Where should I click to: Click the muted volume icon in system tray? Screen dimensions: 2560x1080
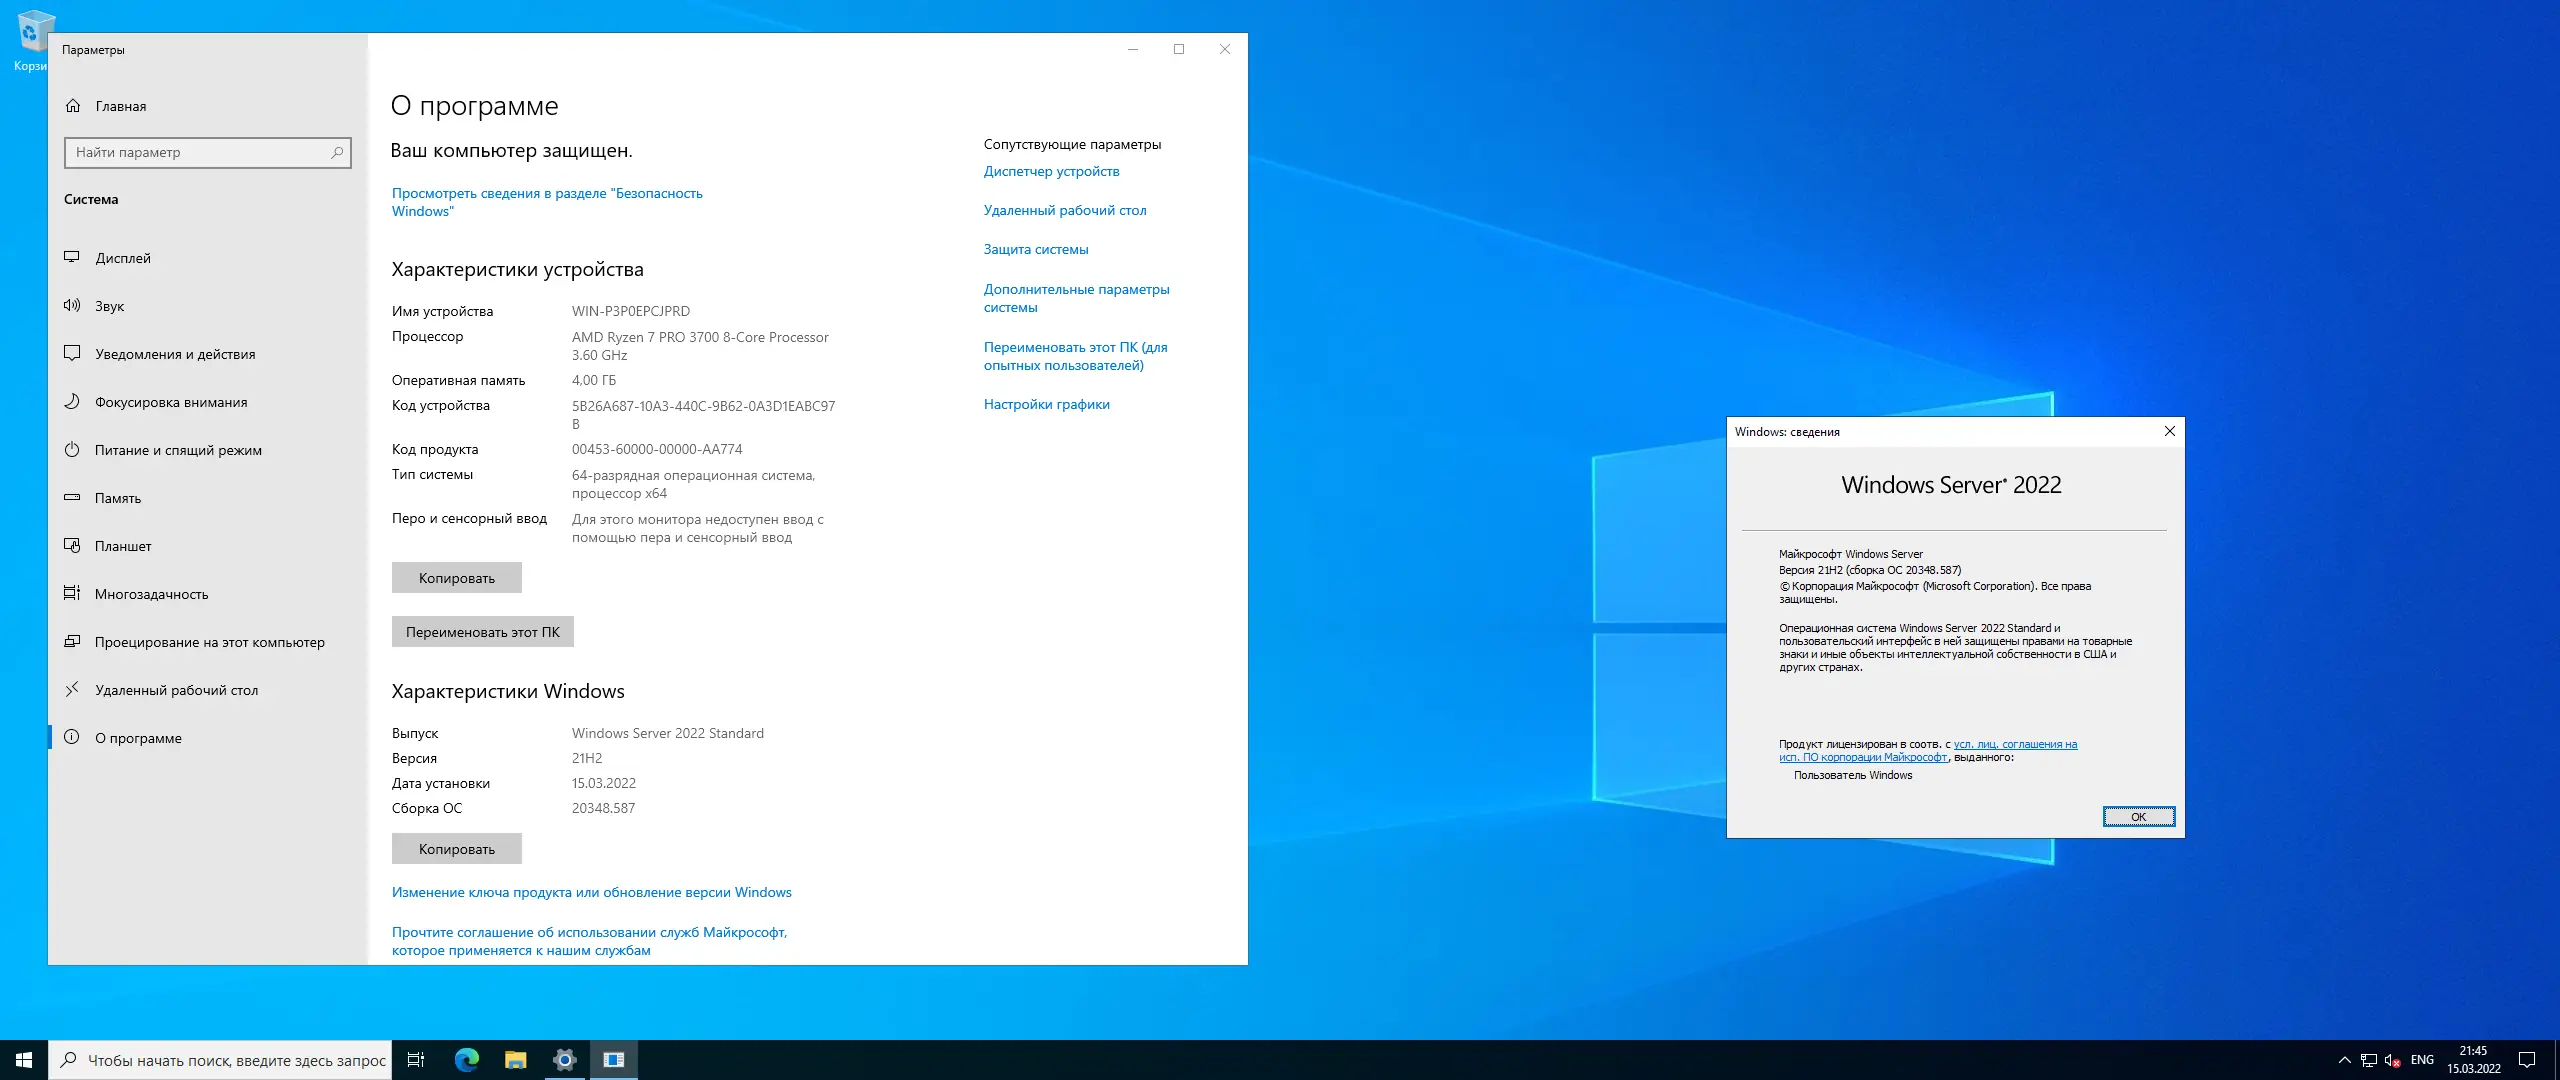(x=2392, y=1060)
